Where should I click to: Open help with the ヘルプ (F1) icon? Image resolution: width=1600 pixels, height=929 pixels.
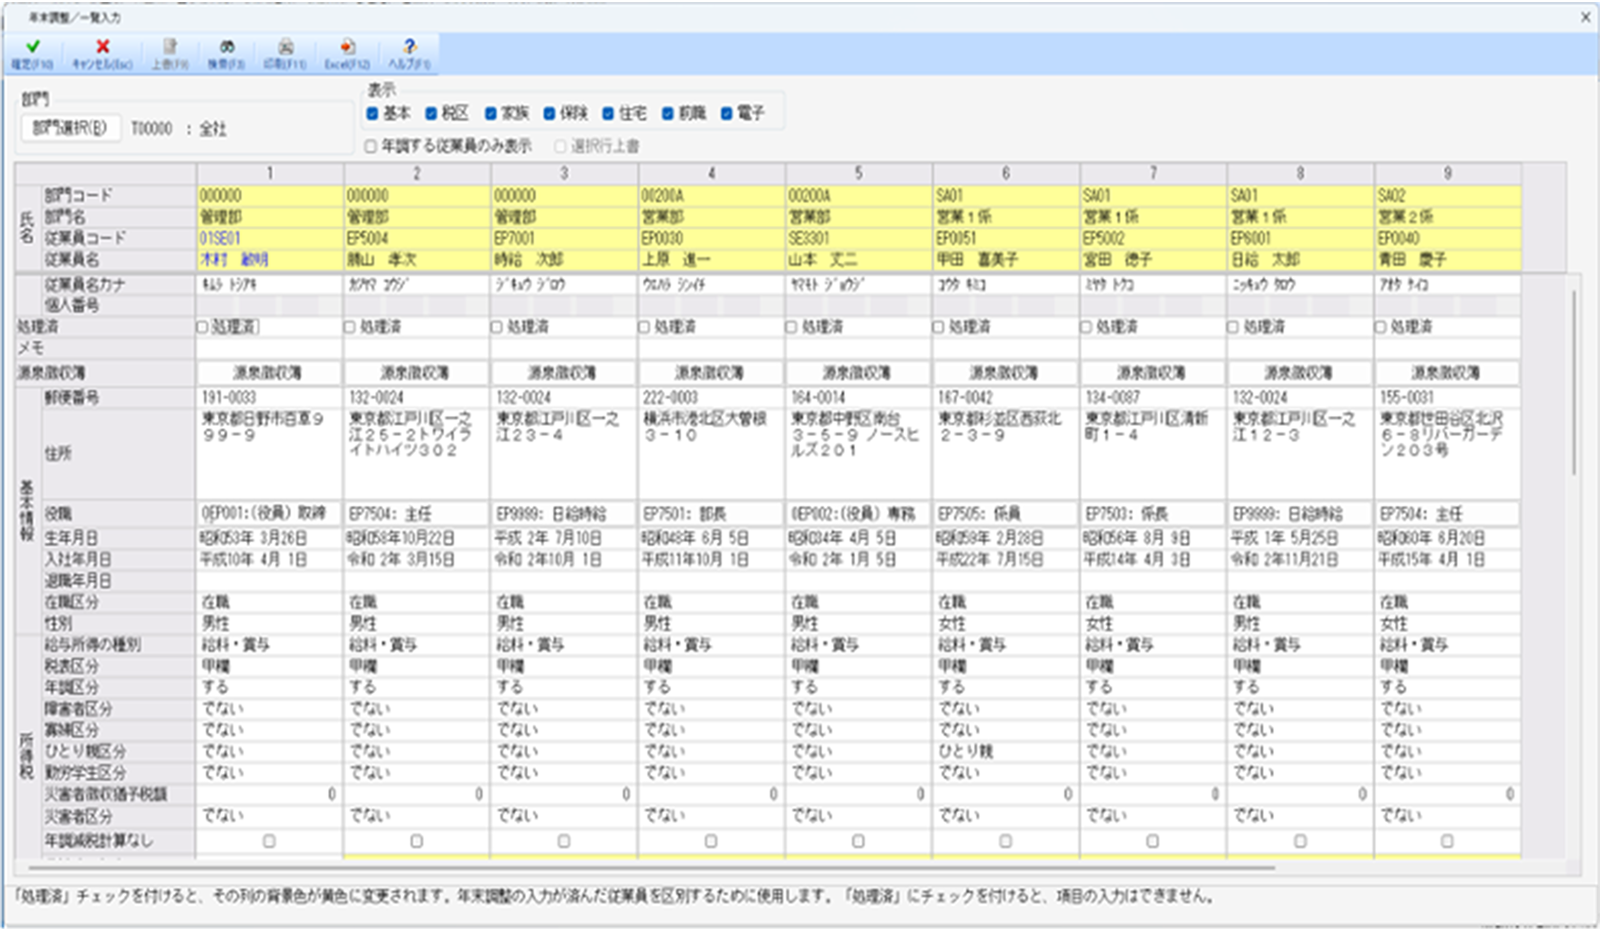(x=409, y=47)
